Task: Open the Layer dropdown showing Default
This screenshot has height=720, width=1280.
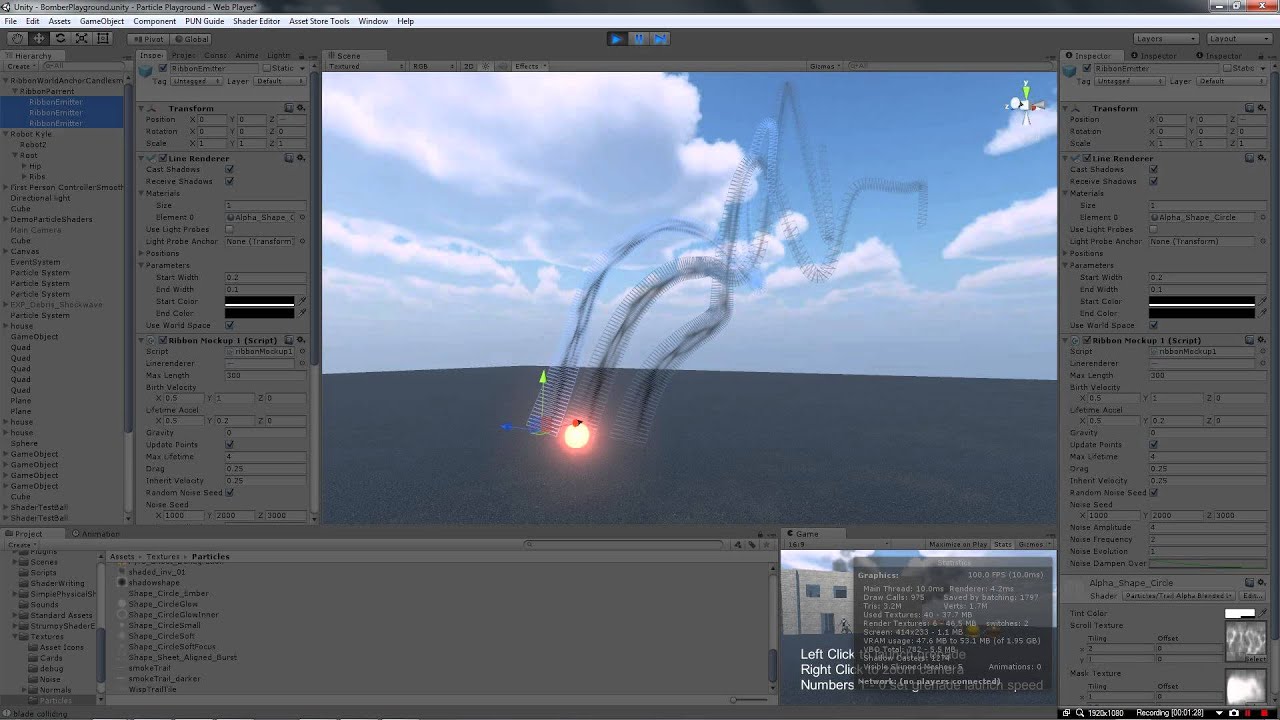Action: click(278, 81)
